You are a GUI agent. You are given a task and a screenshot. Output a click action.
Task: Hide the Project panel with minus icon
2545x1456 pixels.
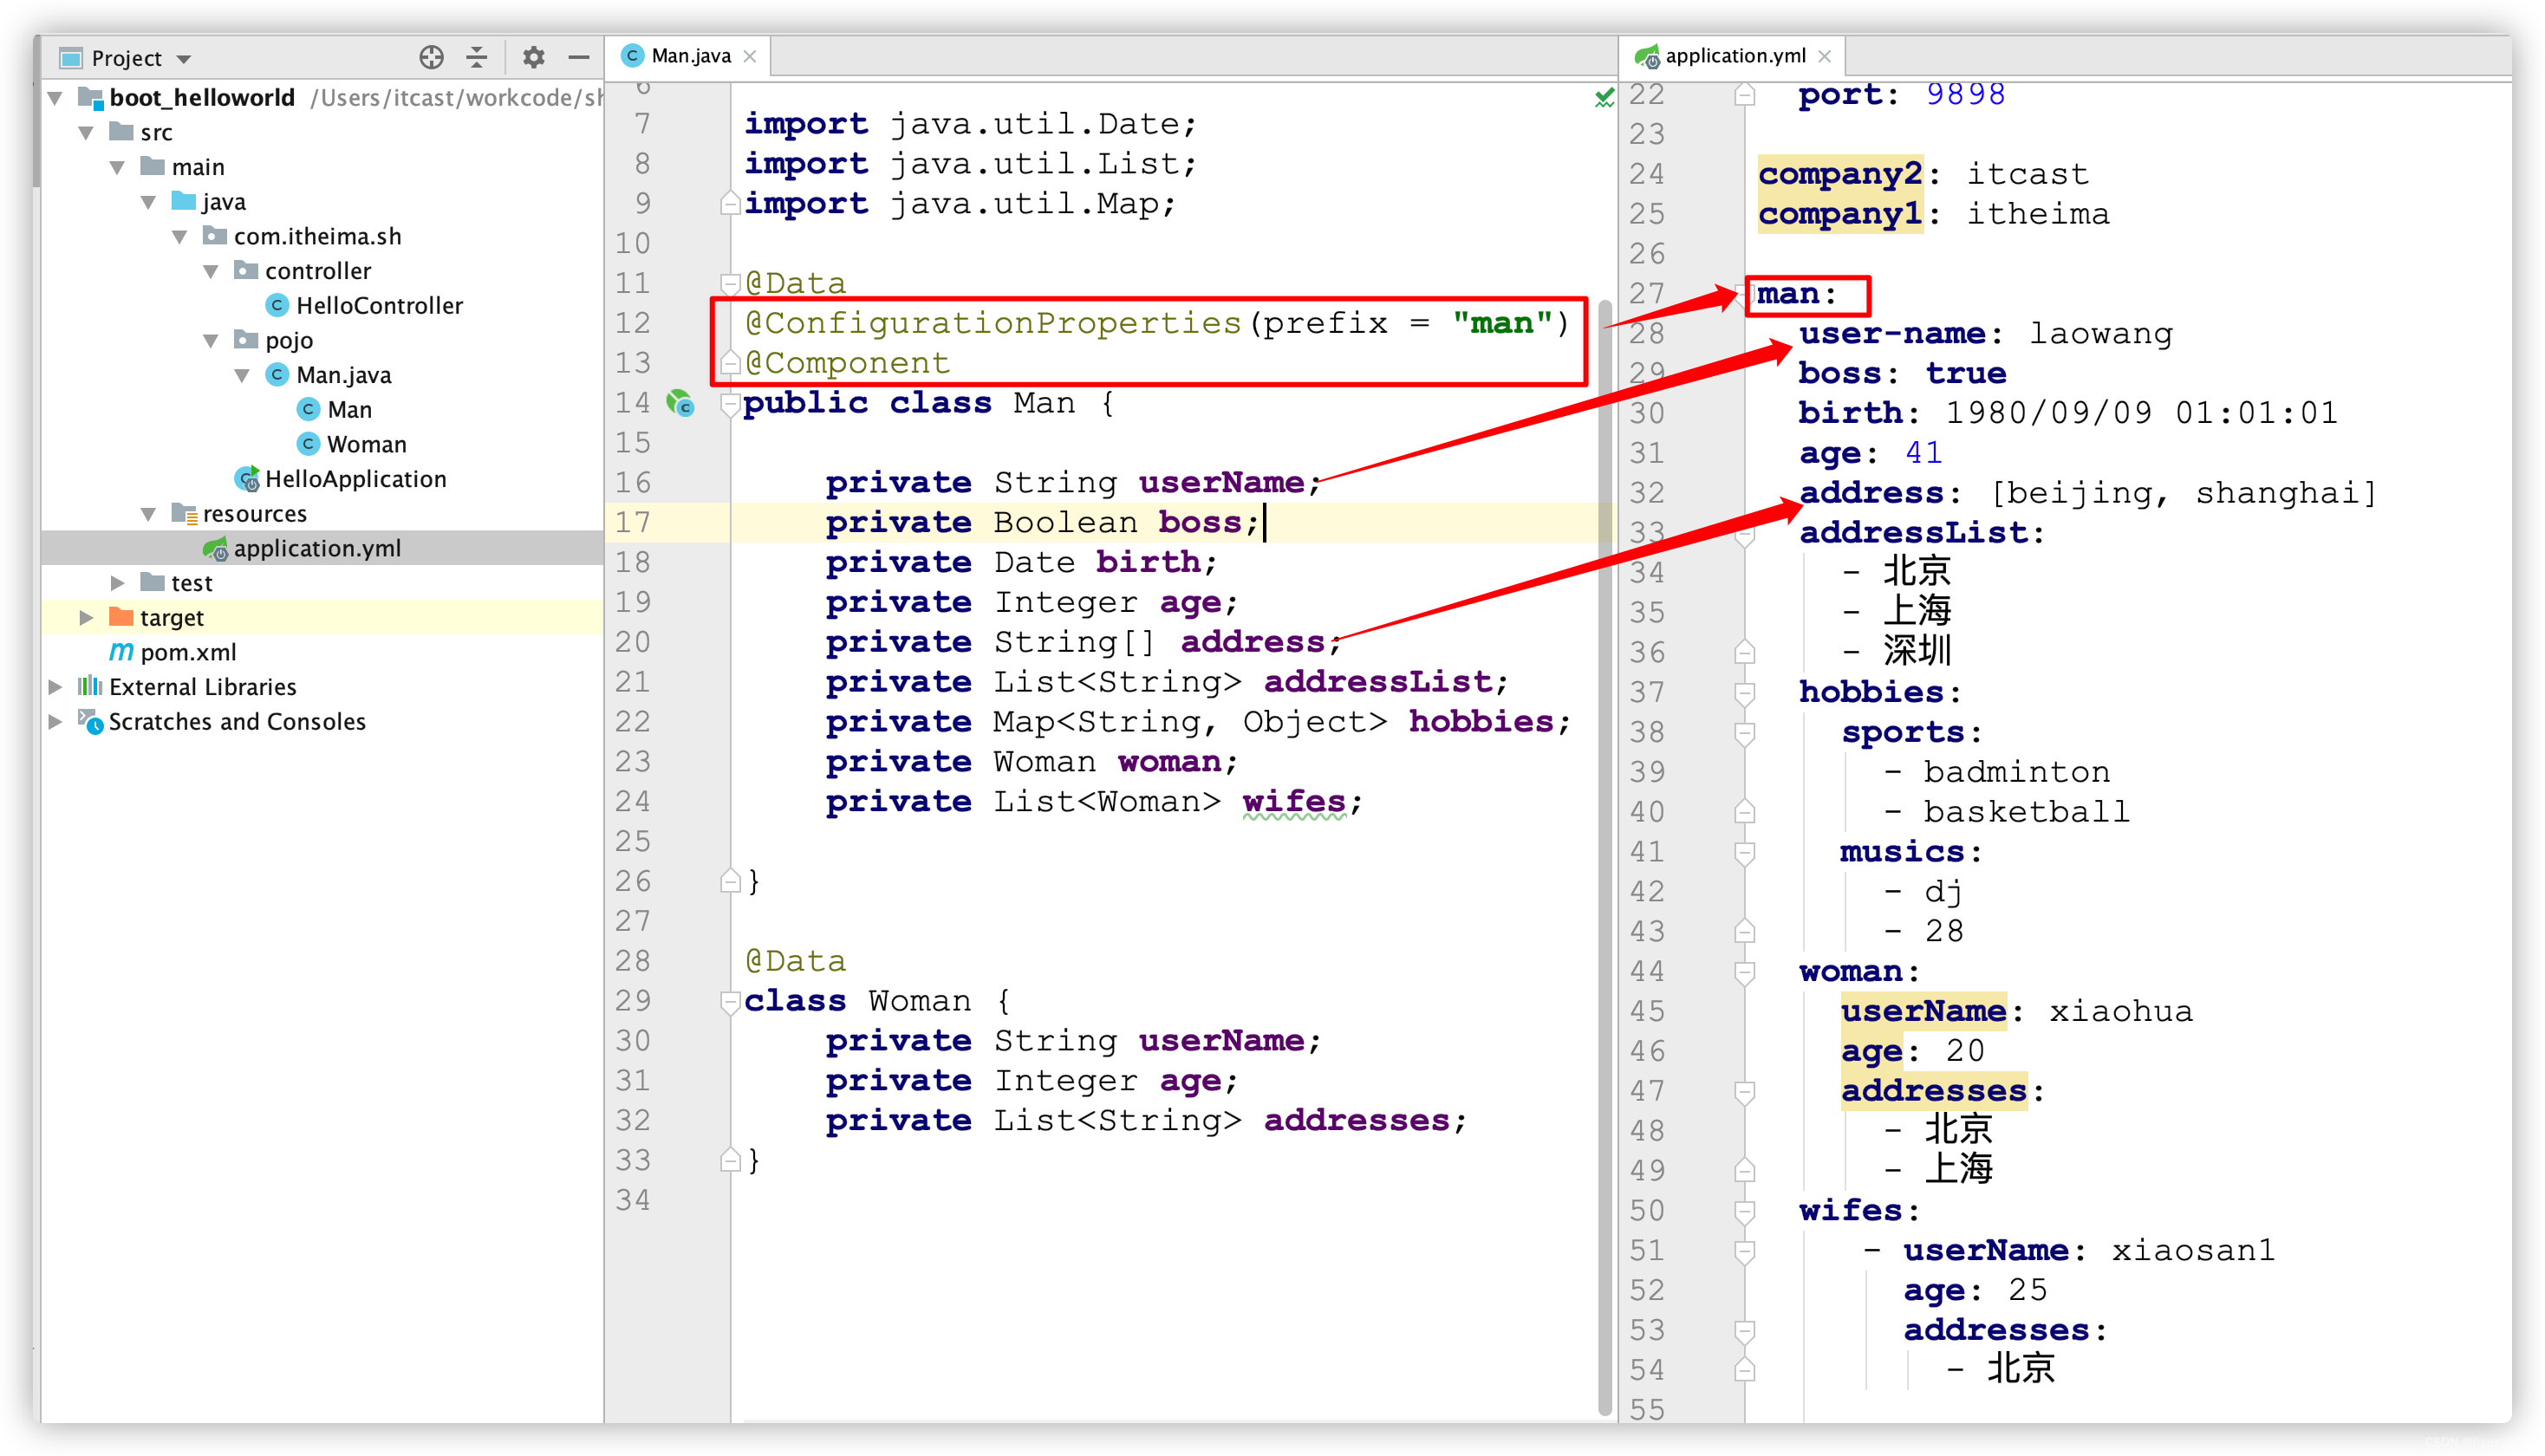(x=578, y=57)
